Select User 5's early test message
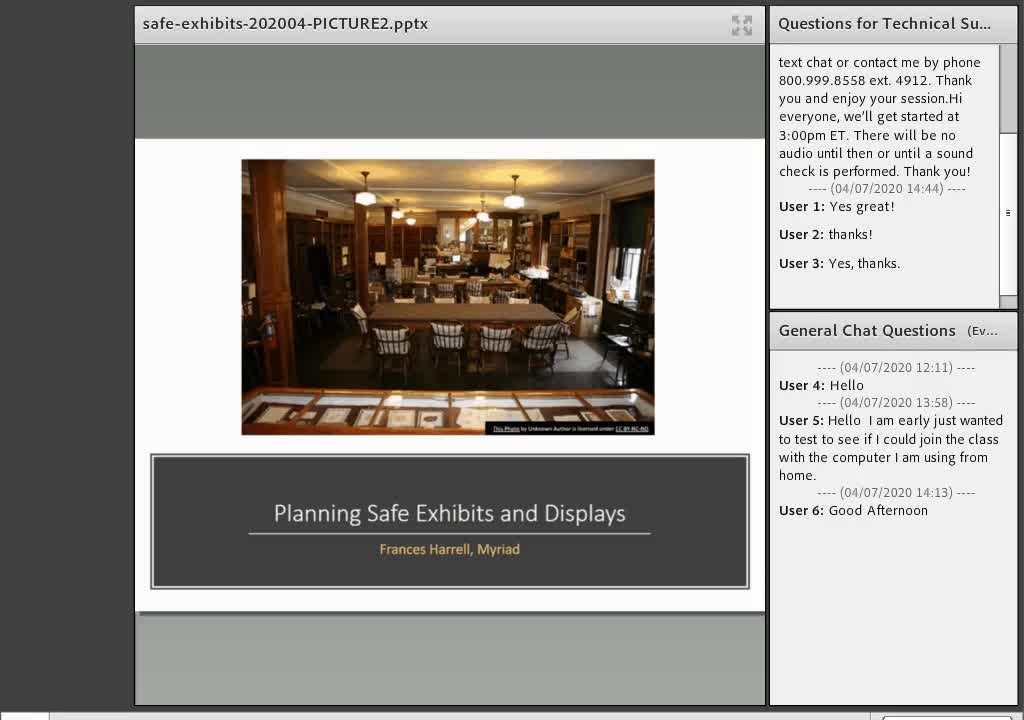Viewport: 1024px width, 720px height. pyautogui.click(x=891, y=448)
